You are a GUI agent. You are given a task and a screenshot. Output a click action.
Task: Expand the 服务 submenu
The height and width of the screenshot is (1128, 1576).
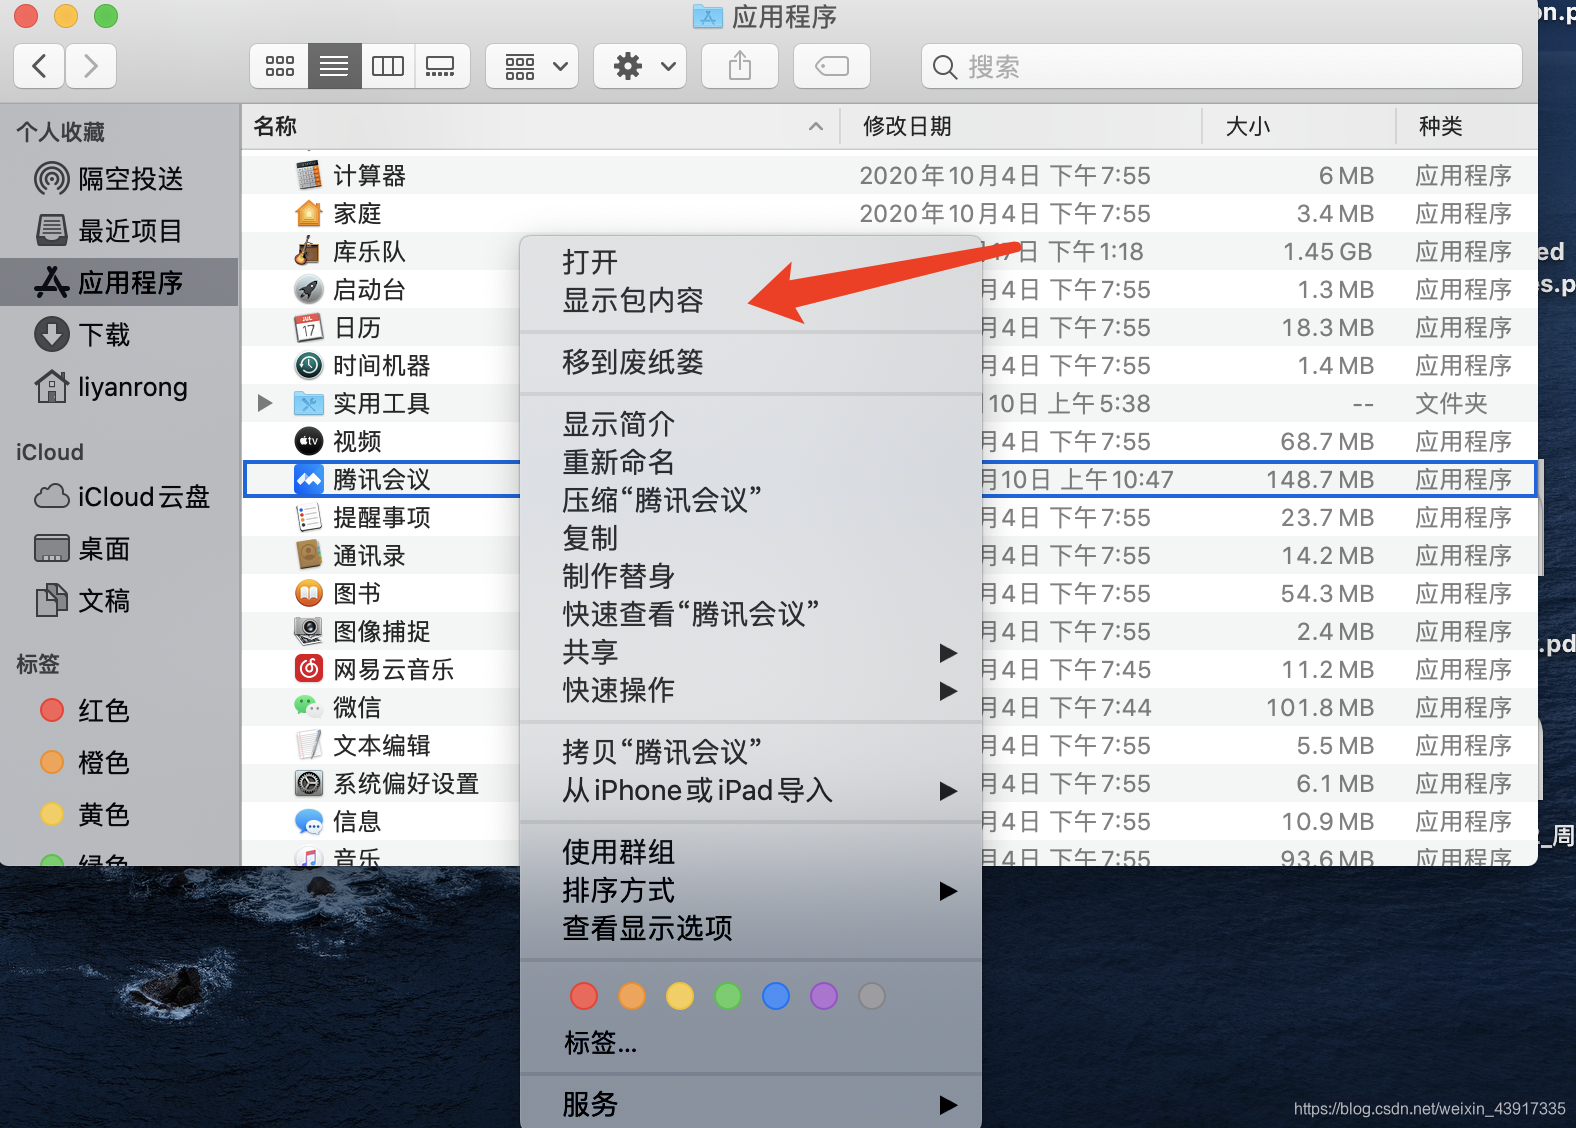point(750,1104)
